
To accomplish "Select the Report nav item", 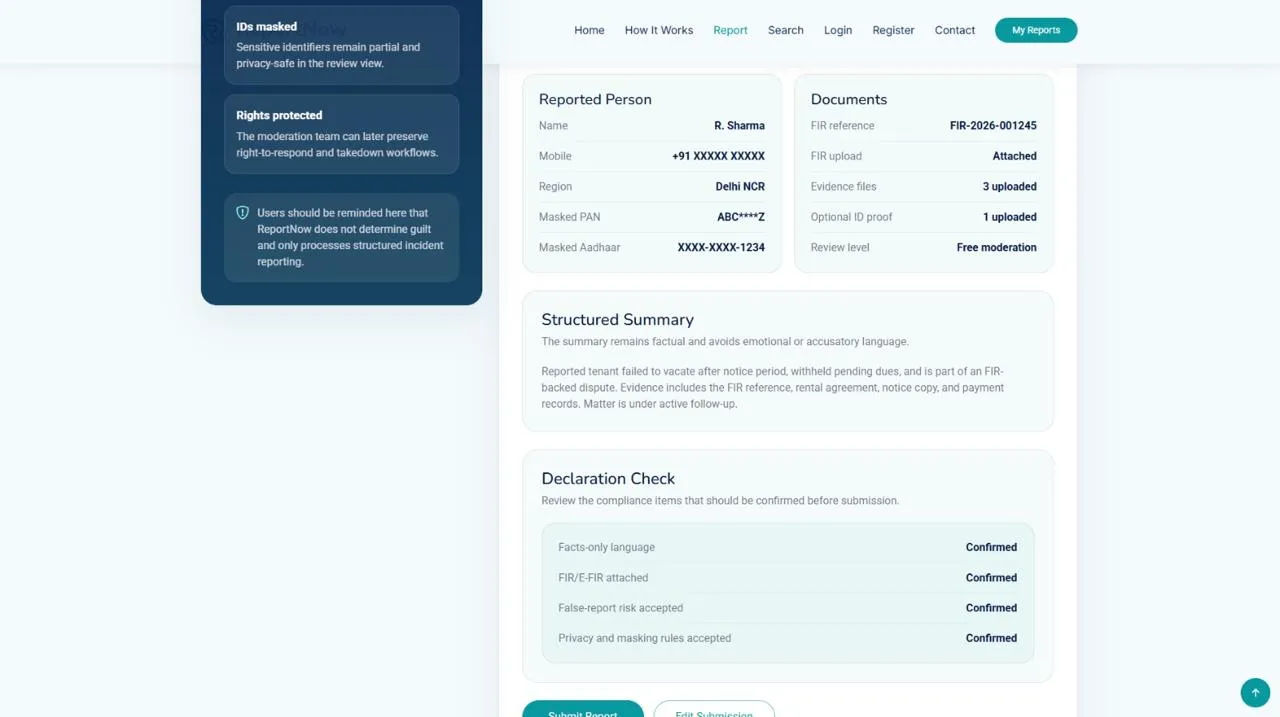I will tap(730, 30).
